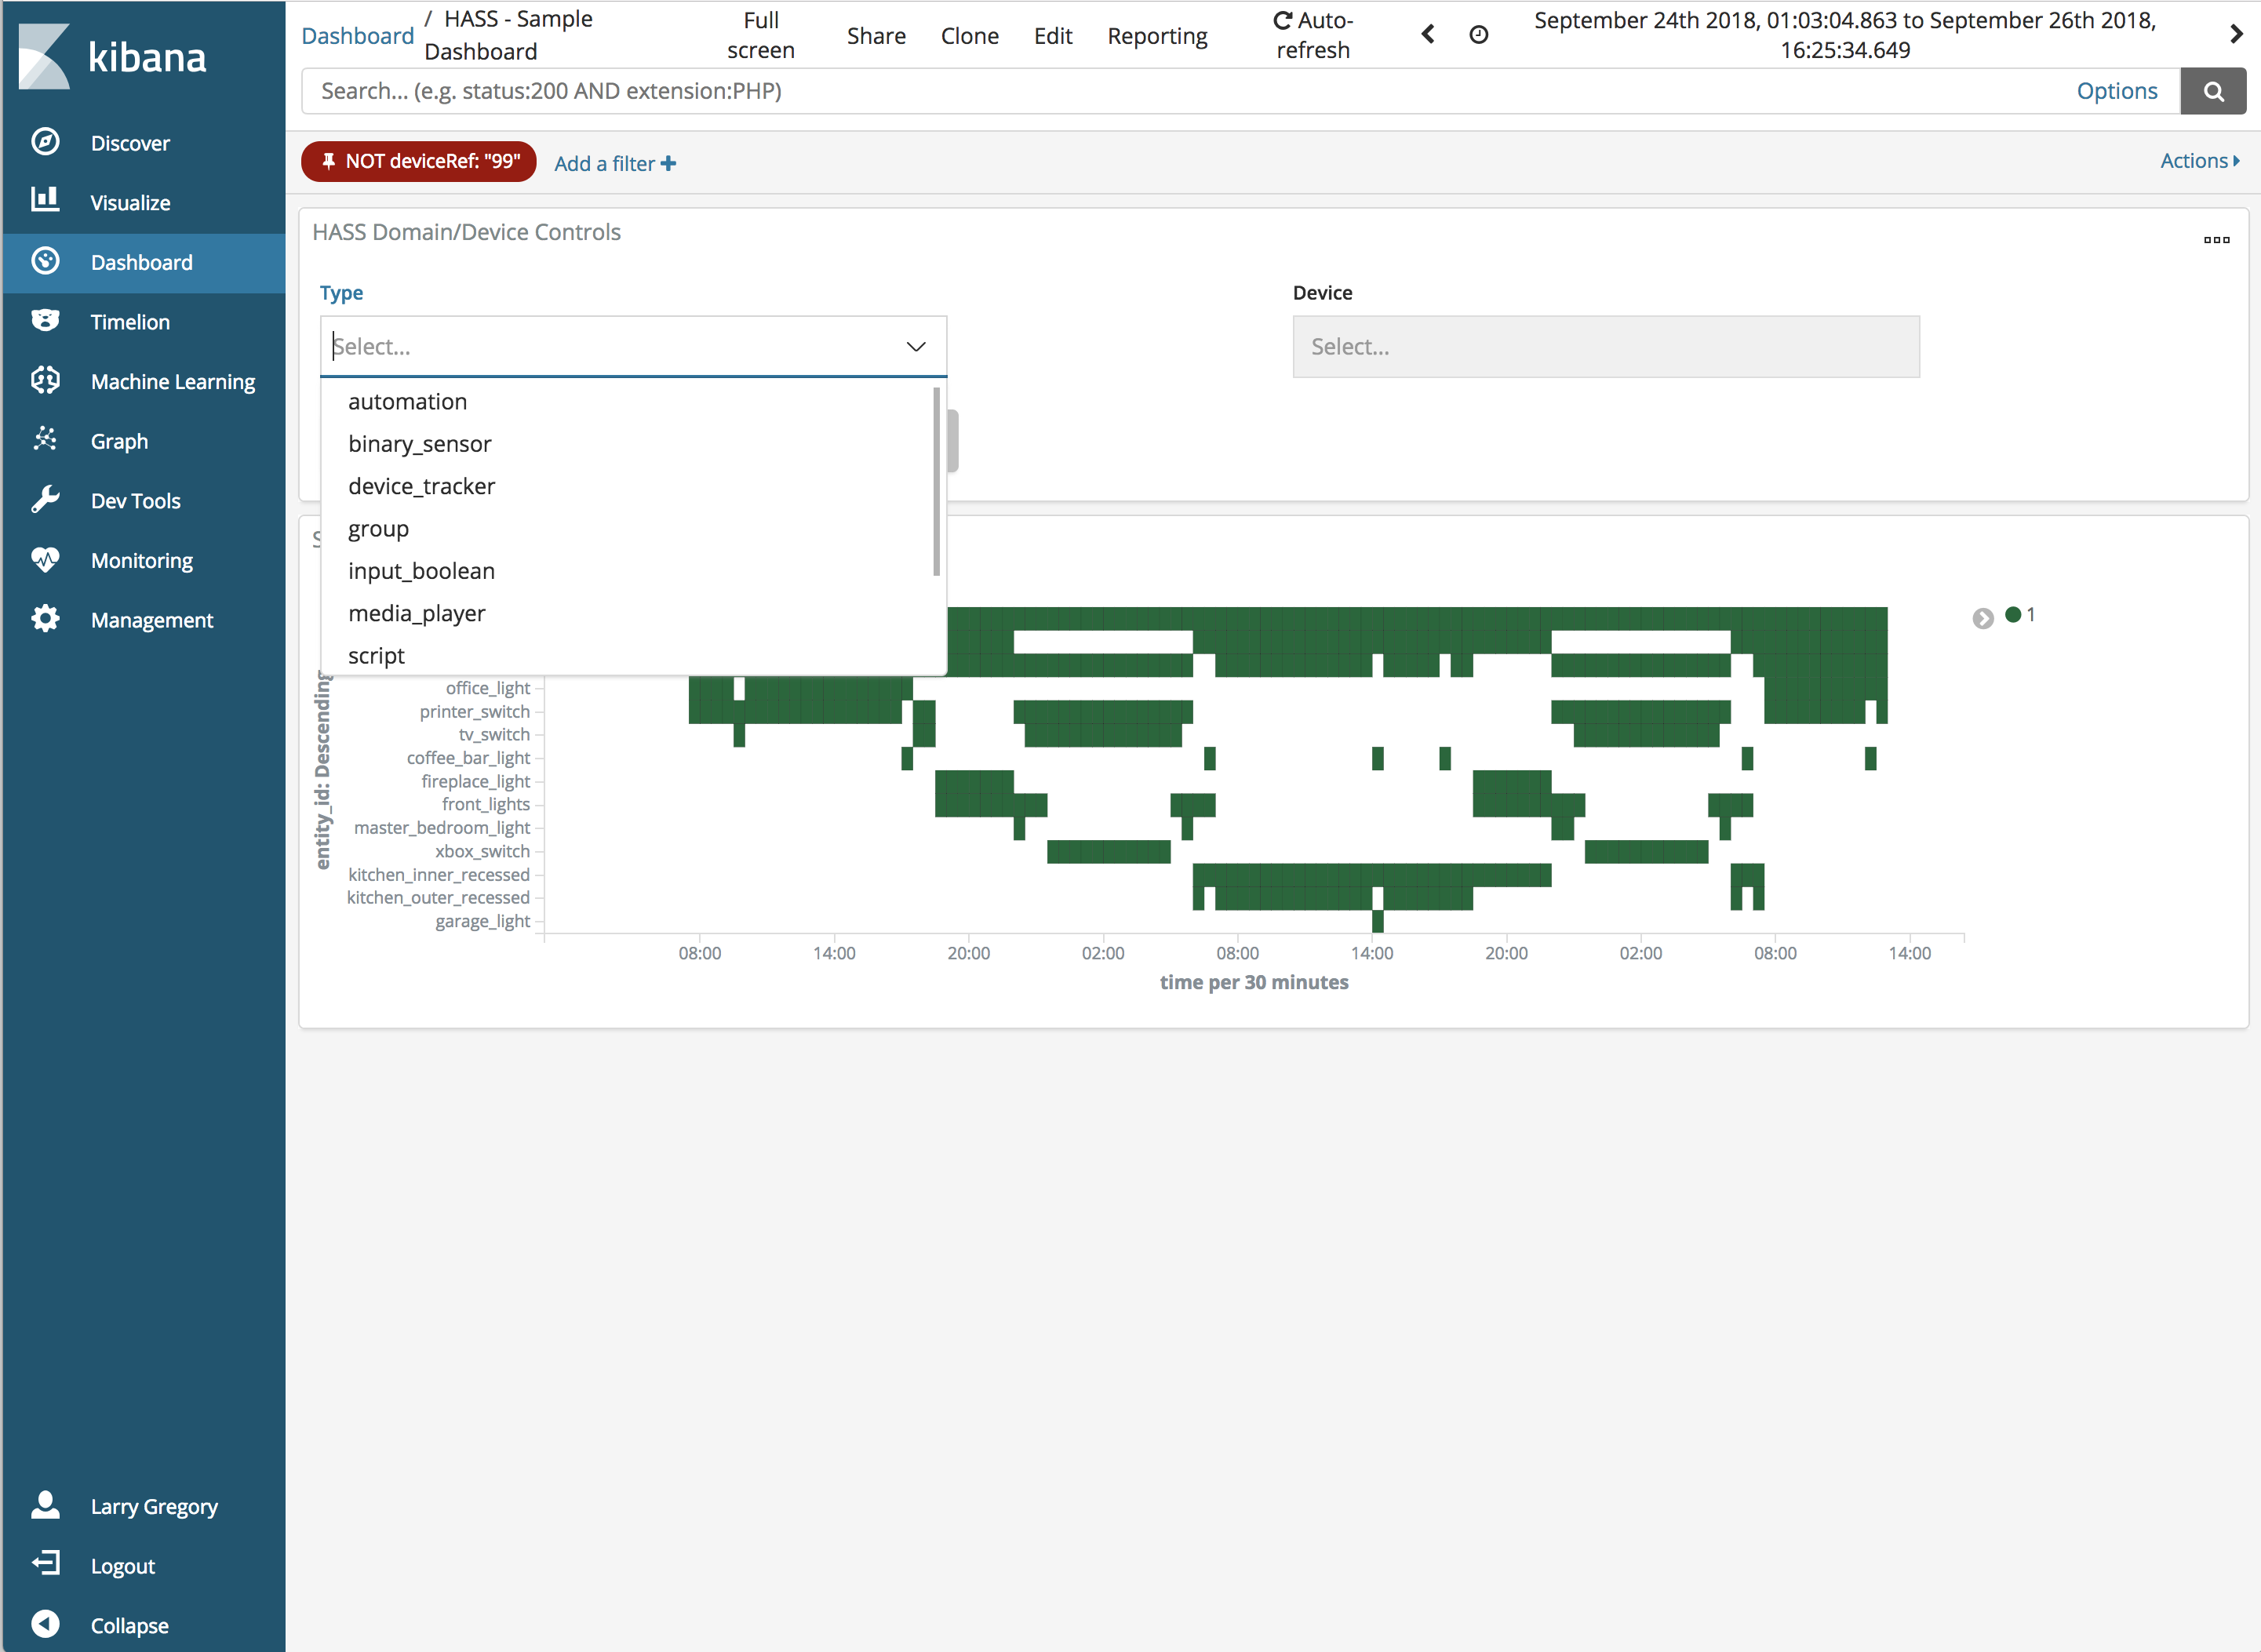Image resolution: width=2261 pixels, height=1652 pixels.
Task: Open Timelion from the sidebar icon
Action: (45, 321)
